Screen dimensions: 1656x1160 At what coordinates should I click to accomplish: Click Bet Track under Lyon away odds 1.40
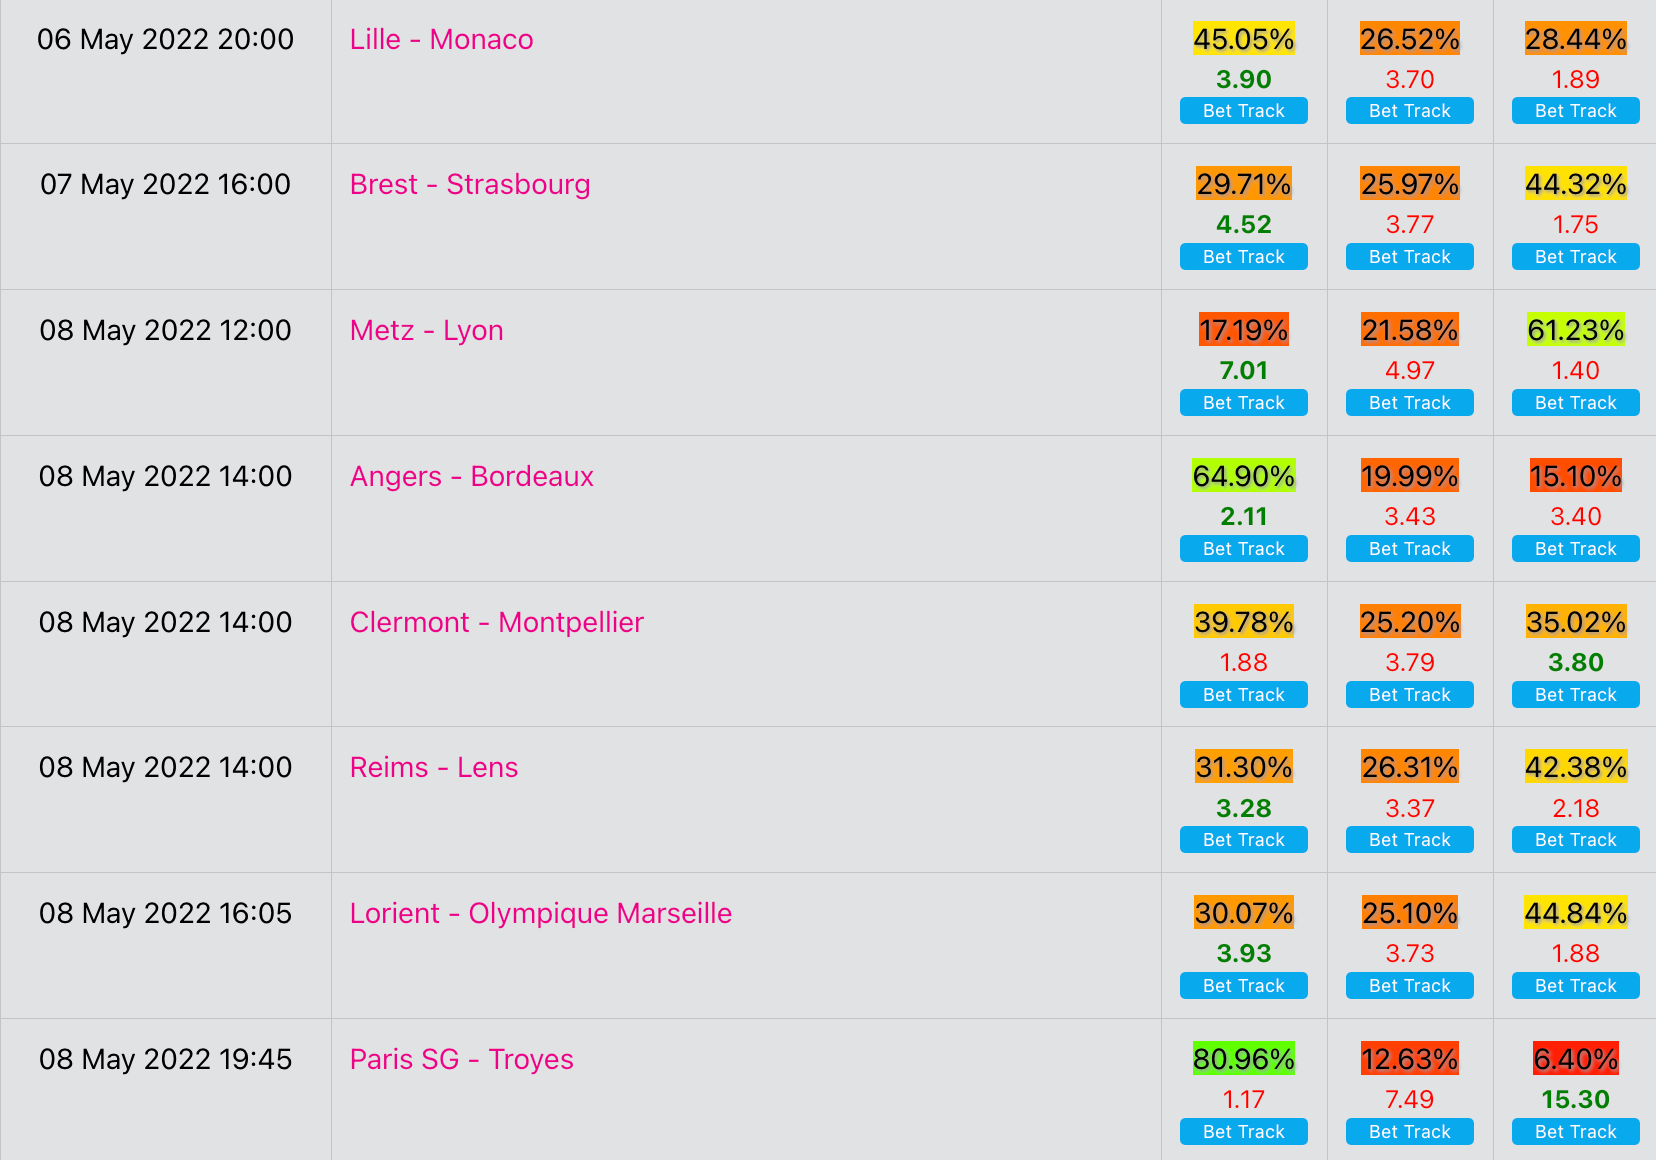[x=1576, y=403]
